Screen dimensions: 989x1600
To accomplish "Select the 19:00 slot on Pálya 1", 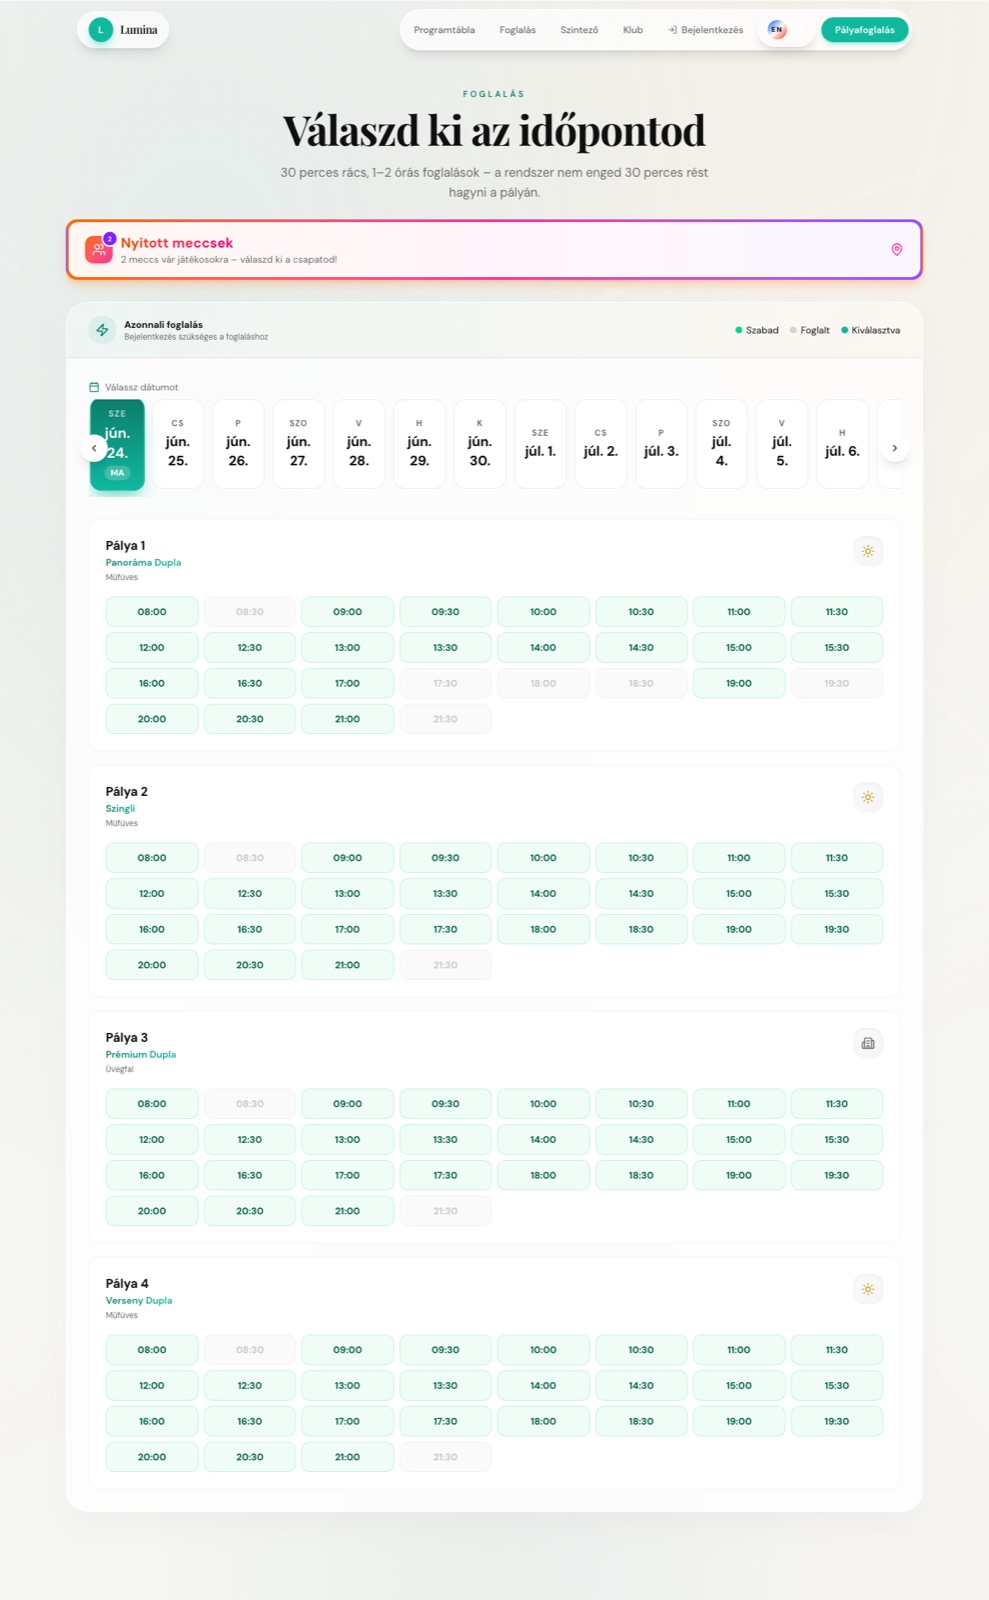I will [739, 684].
